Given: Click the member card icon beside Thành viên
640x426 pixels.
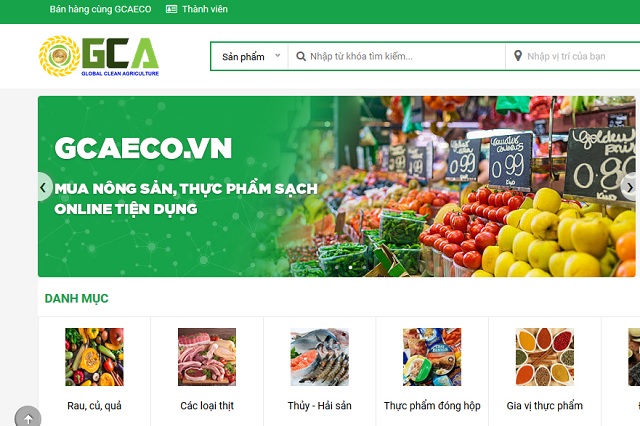Looking at the screenshot, I should point(171,9).
